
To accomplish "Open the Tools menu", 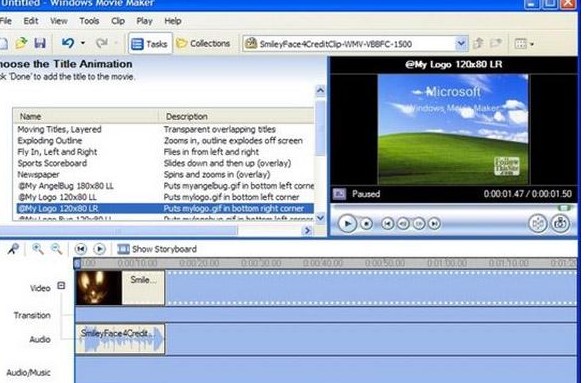I will click(89, 21).
